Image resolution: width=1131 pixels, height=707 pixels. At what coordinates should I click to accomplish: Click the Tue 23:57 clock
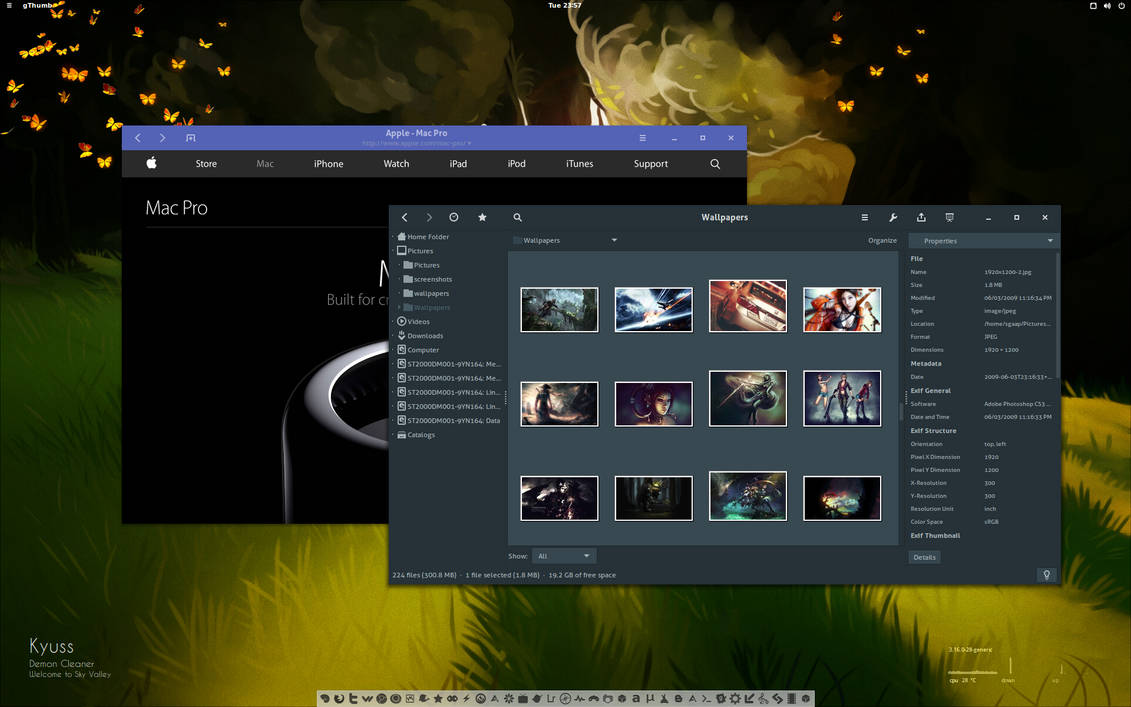[x=565, y=5]
